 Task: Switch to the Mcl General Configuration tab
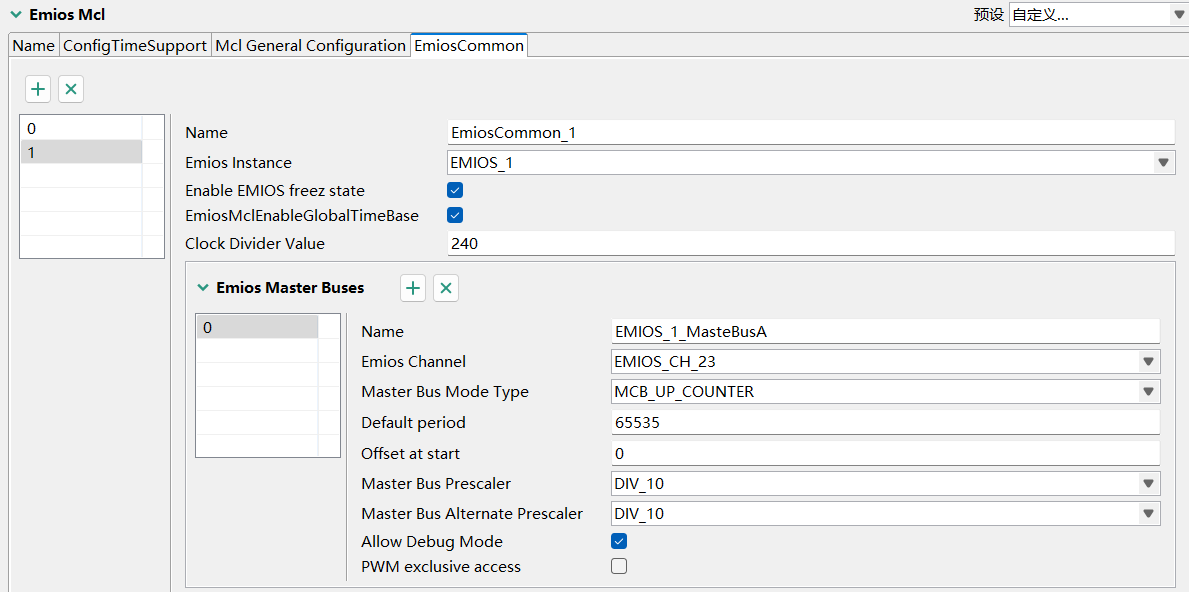pos(310,45)
